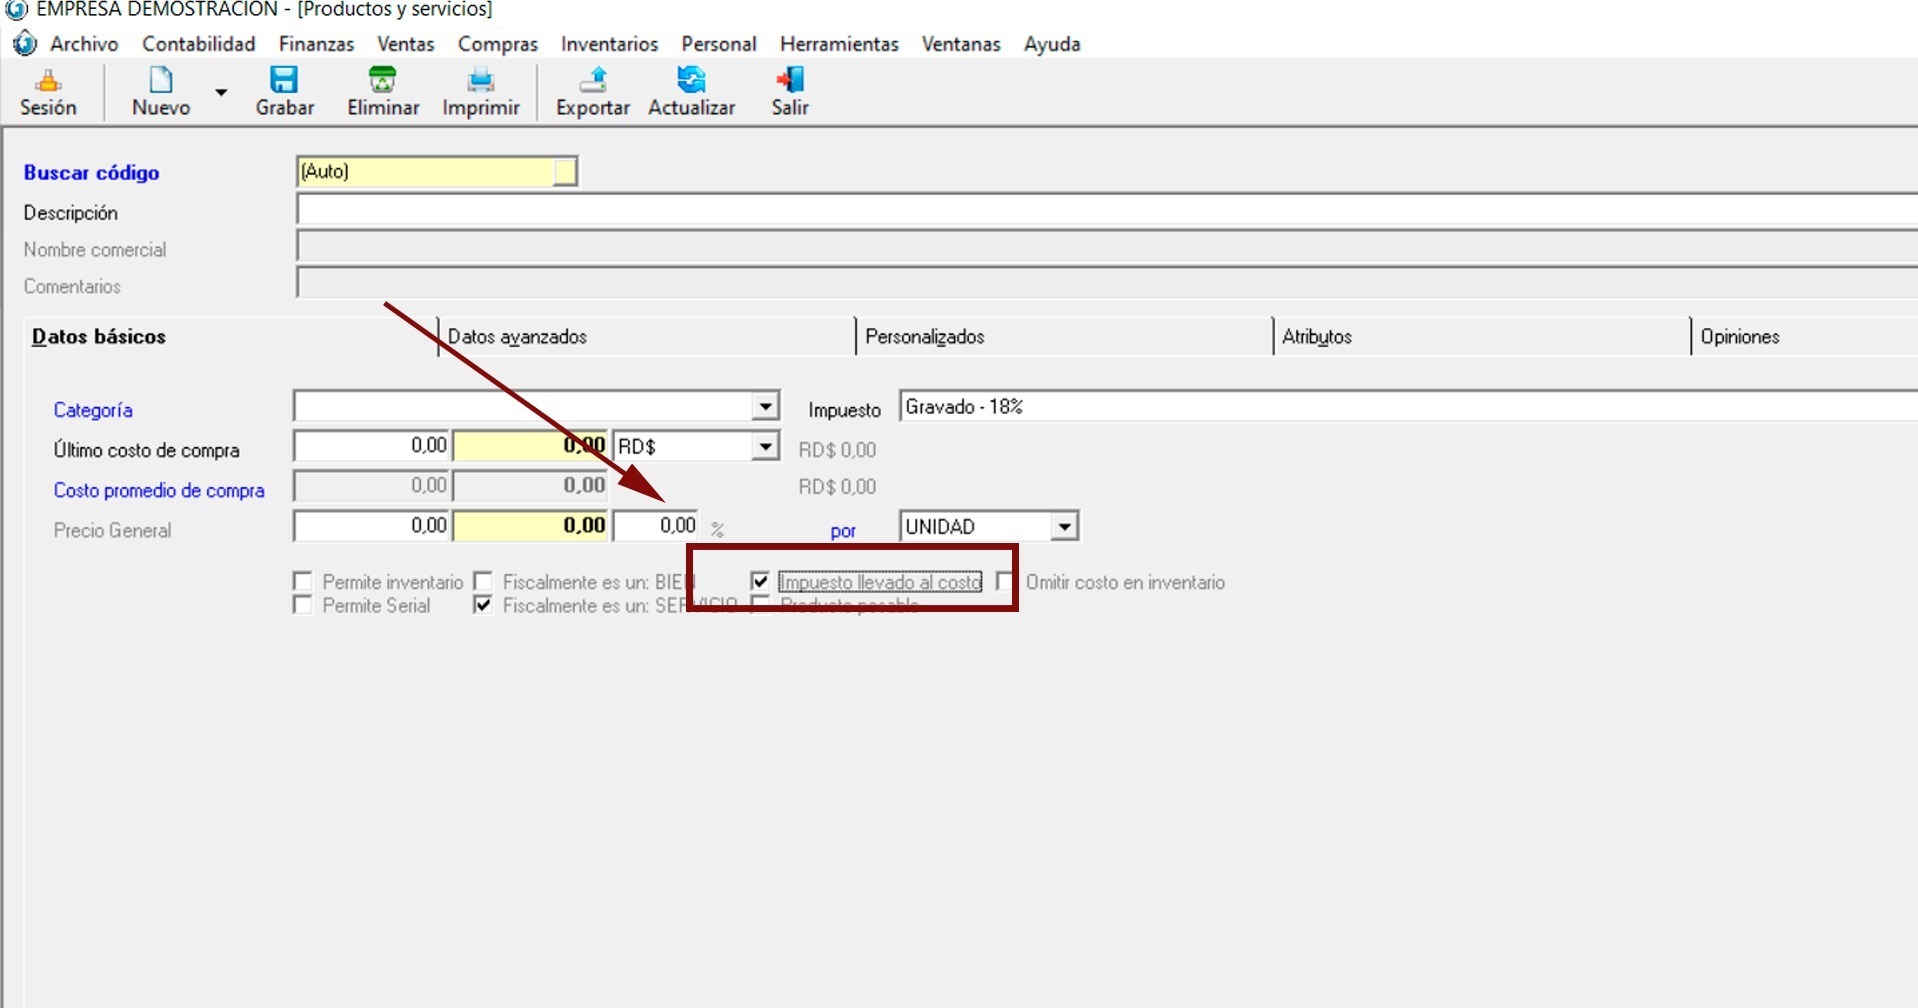Expand the Categoría dropdown list

765,407
